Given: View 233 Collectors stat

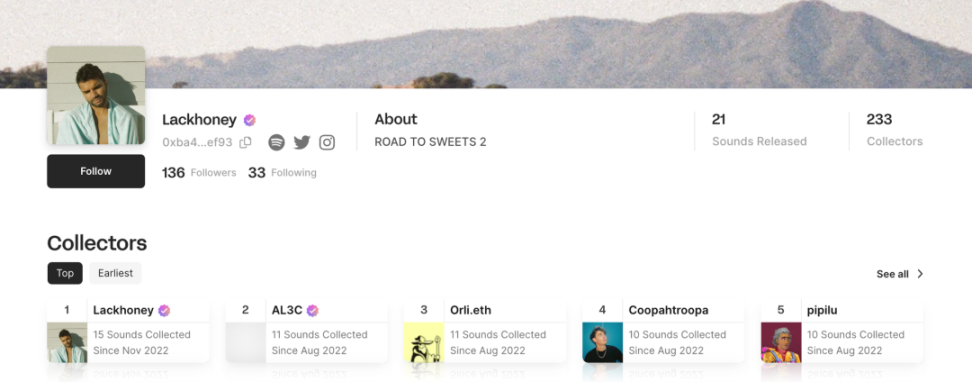Looking at the screenshot, I should click(895, 130).
